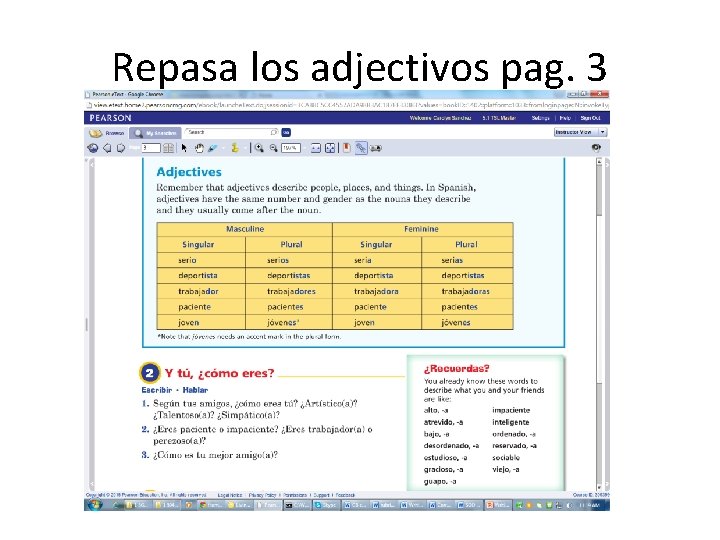
Task: Click the scrollbar down arrow
Action: tap(599, 487)
